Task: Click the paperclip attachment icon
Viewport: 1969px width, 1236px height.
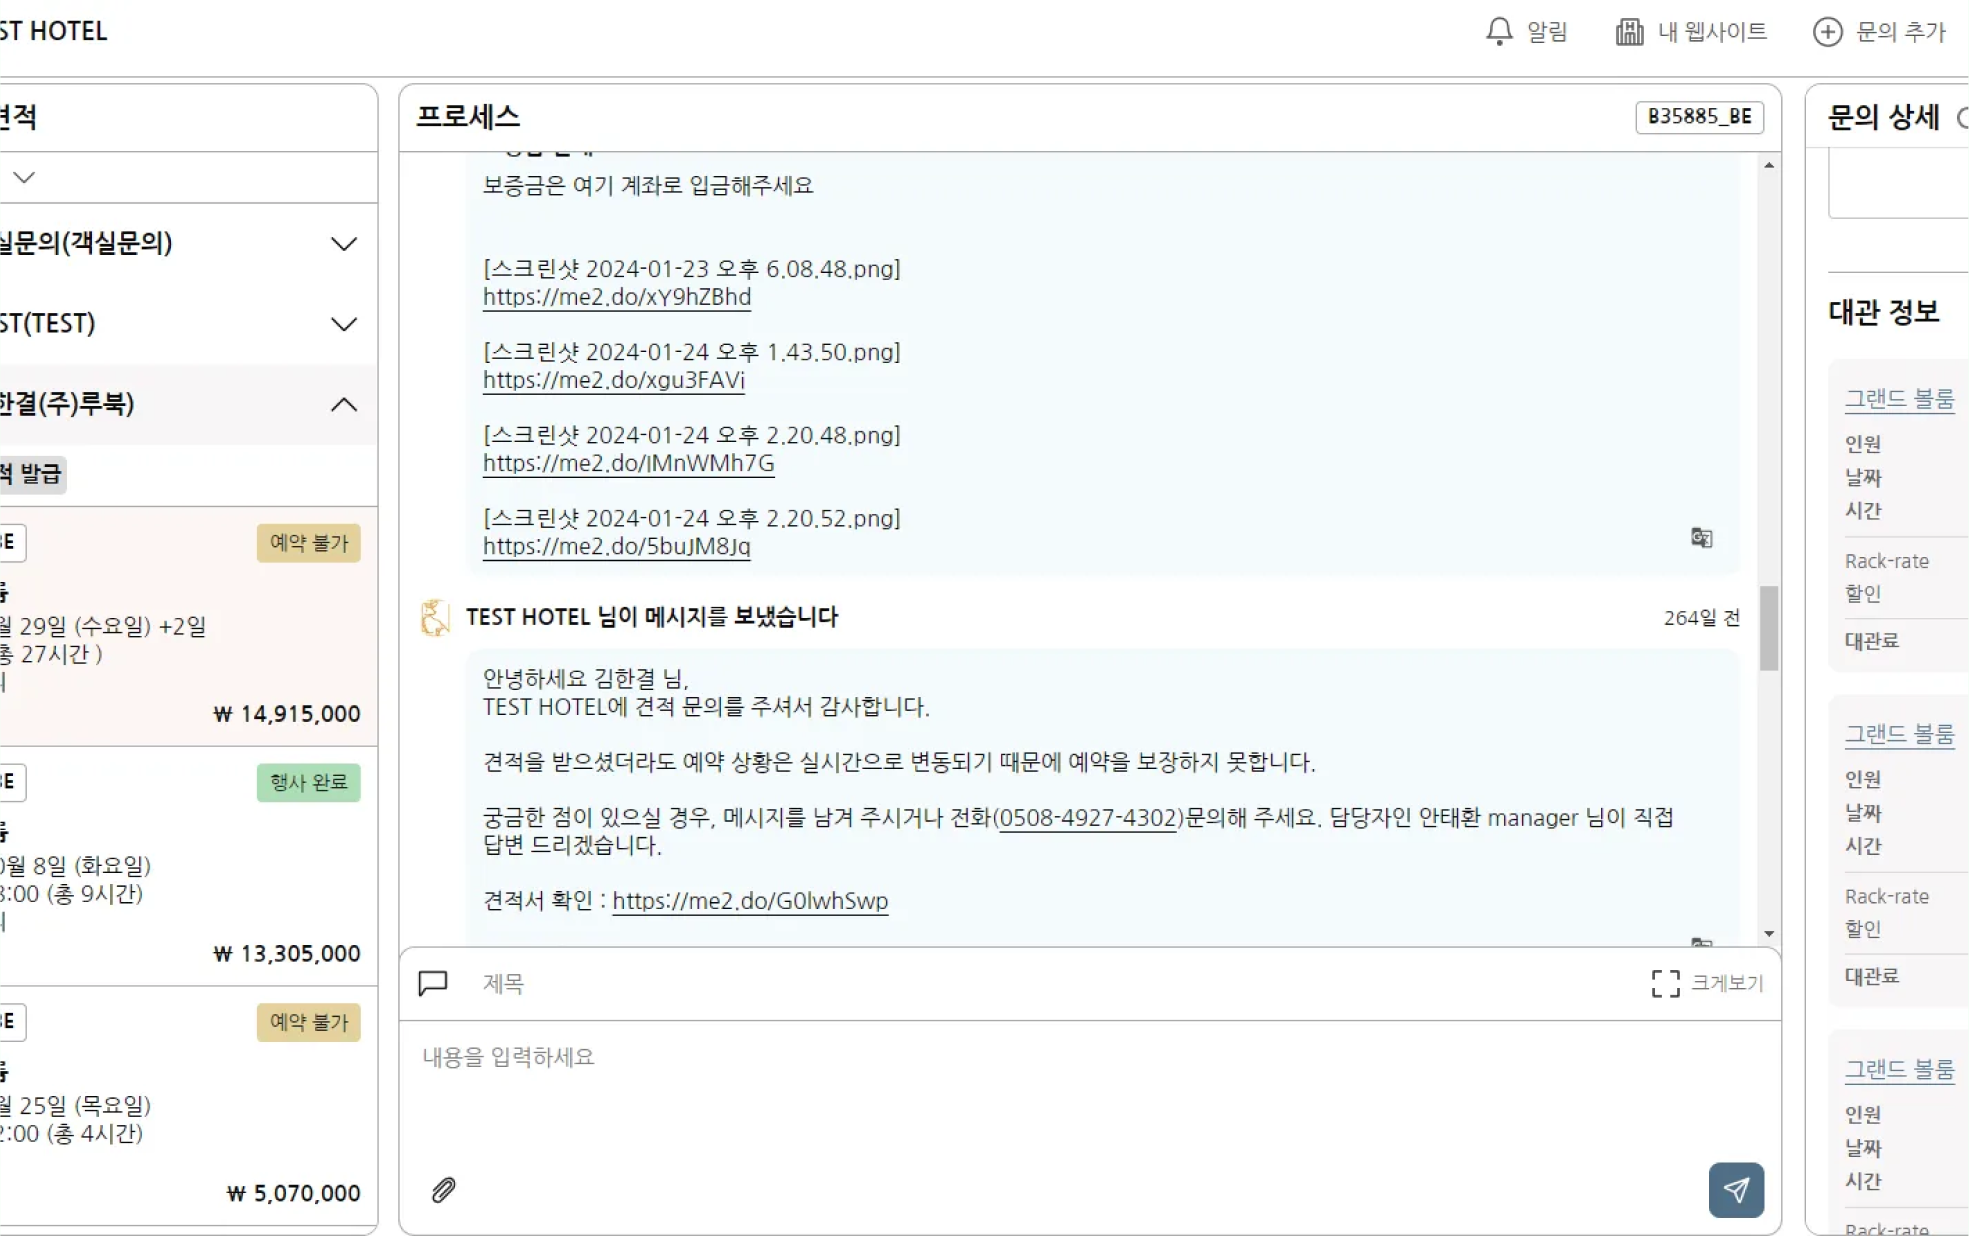Action: point(443,1189)
